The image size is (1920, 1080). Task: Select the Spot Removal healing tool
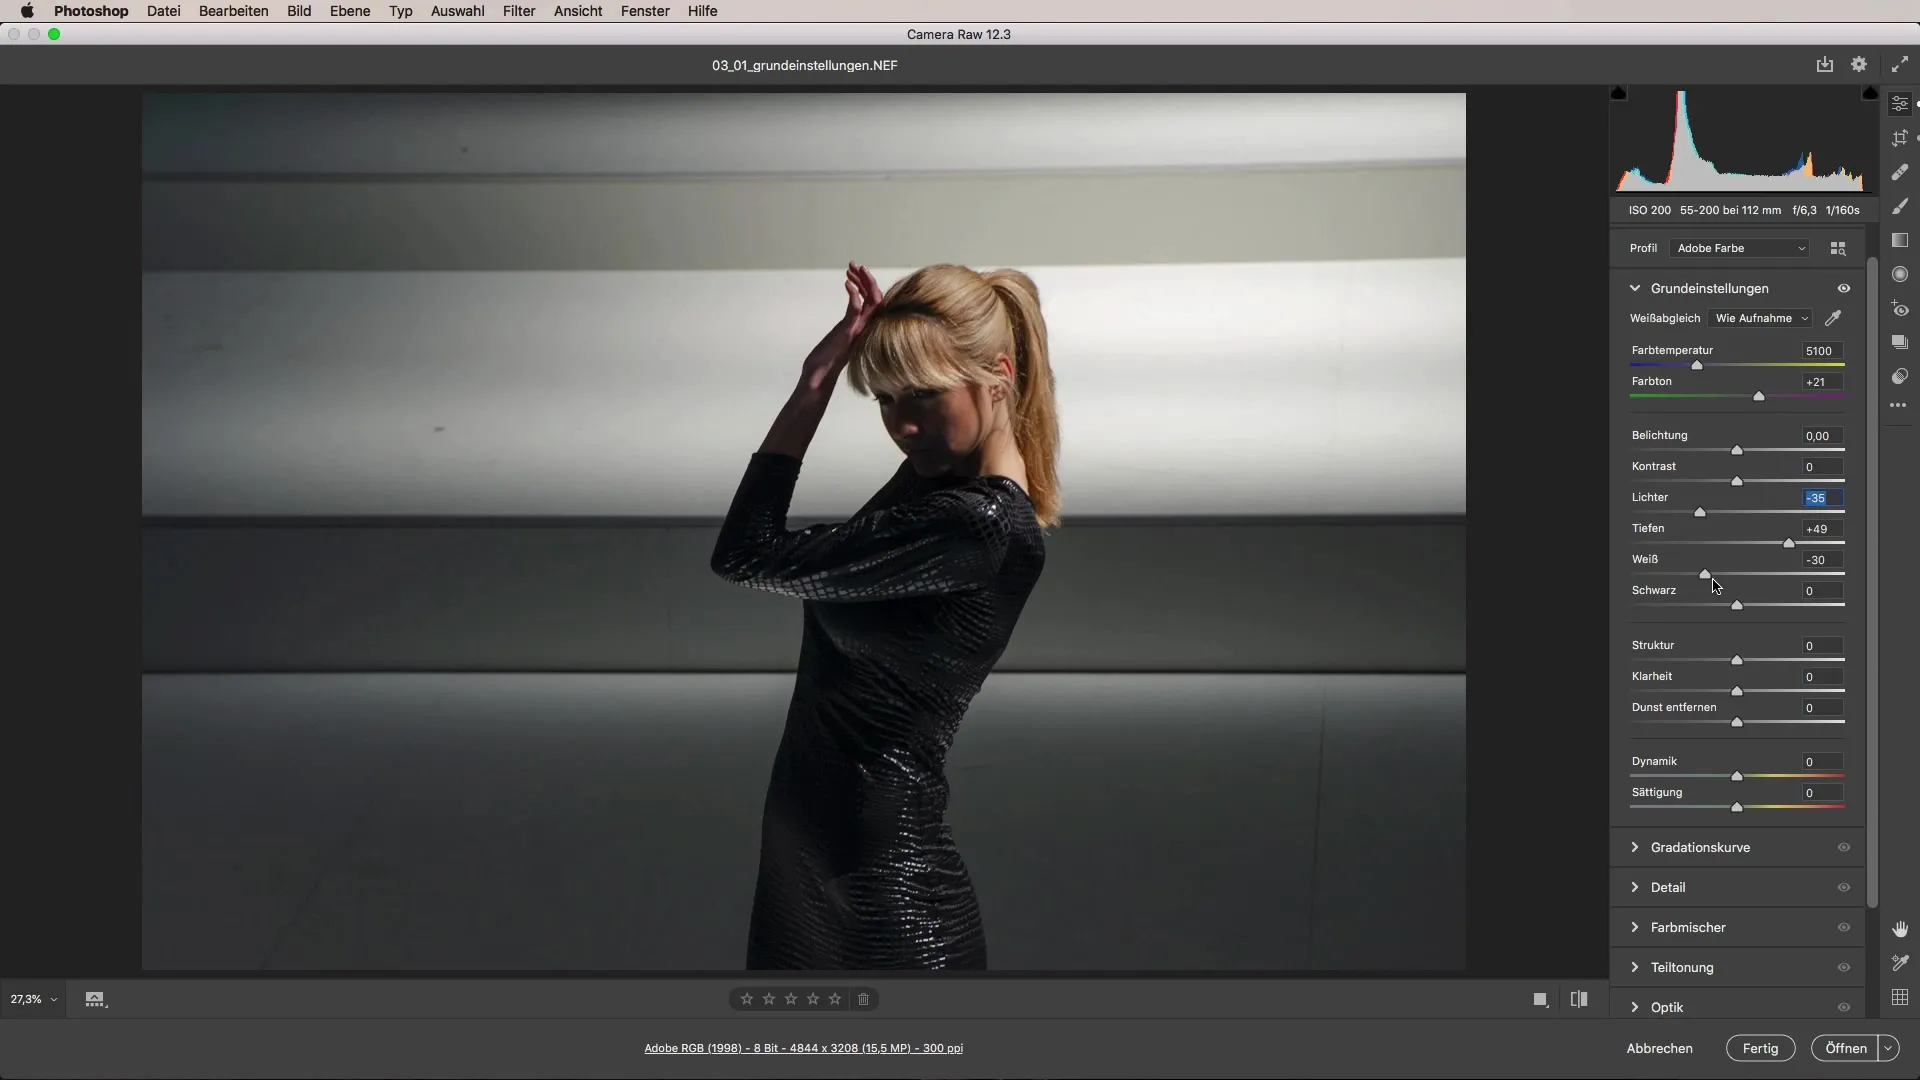(x=1900, y=172)
